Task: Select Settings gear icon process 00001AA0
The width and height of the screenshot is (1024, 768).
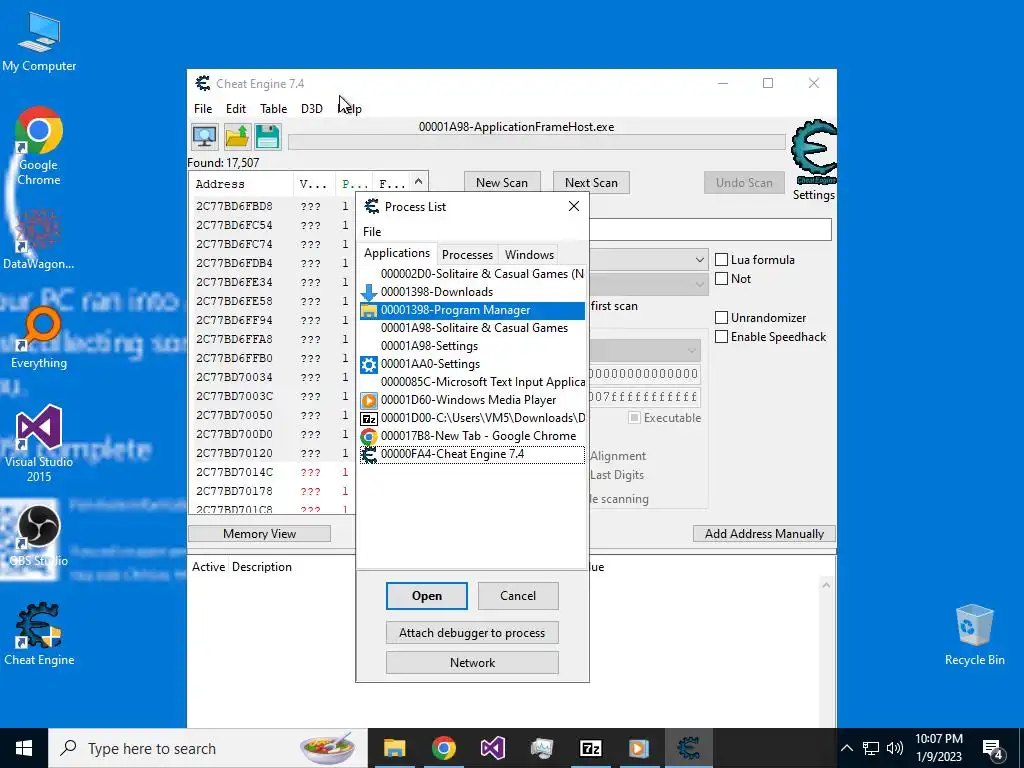Action: pyautogui.click(x=369, y=364)
